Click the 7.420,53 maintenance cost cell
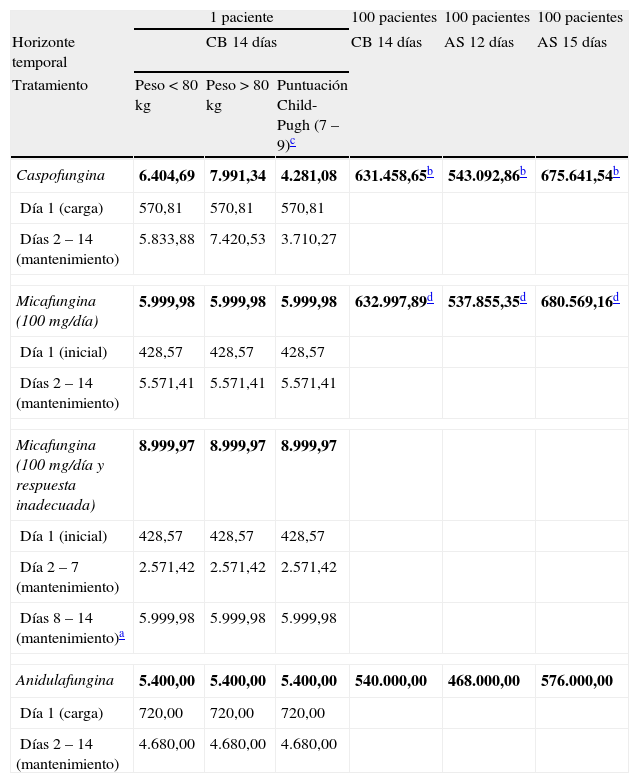The image size is (639, 783). pos(238,241)
